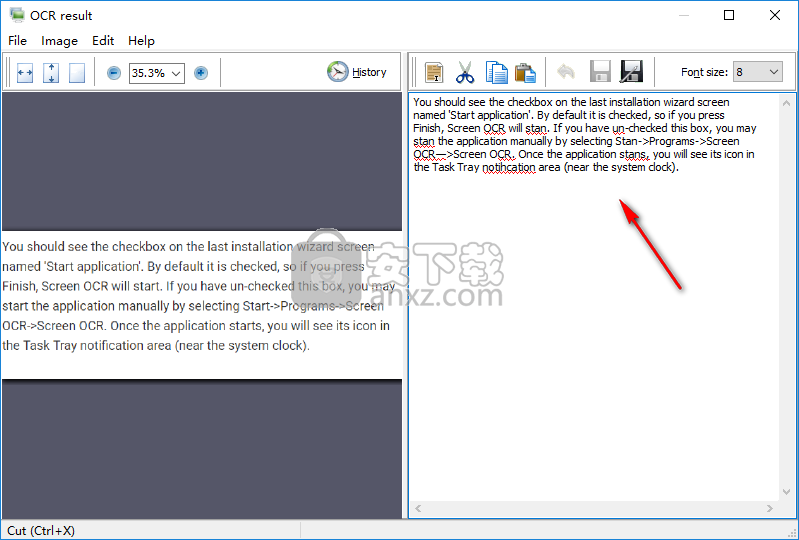799x540 pixels.
Task: Open the File menu
Action: pyautogui.click(x=17, y=41)
